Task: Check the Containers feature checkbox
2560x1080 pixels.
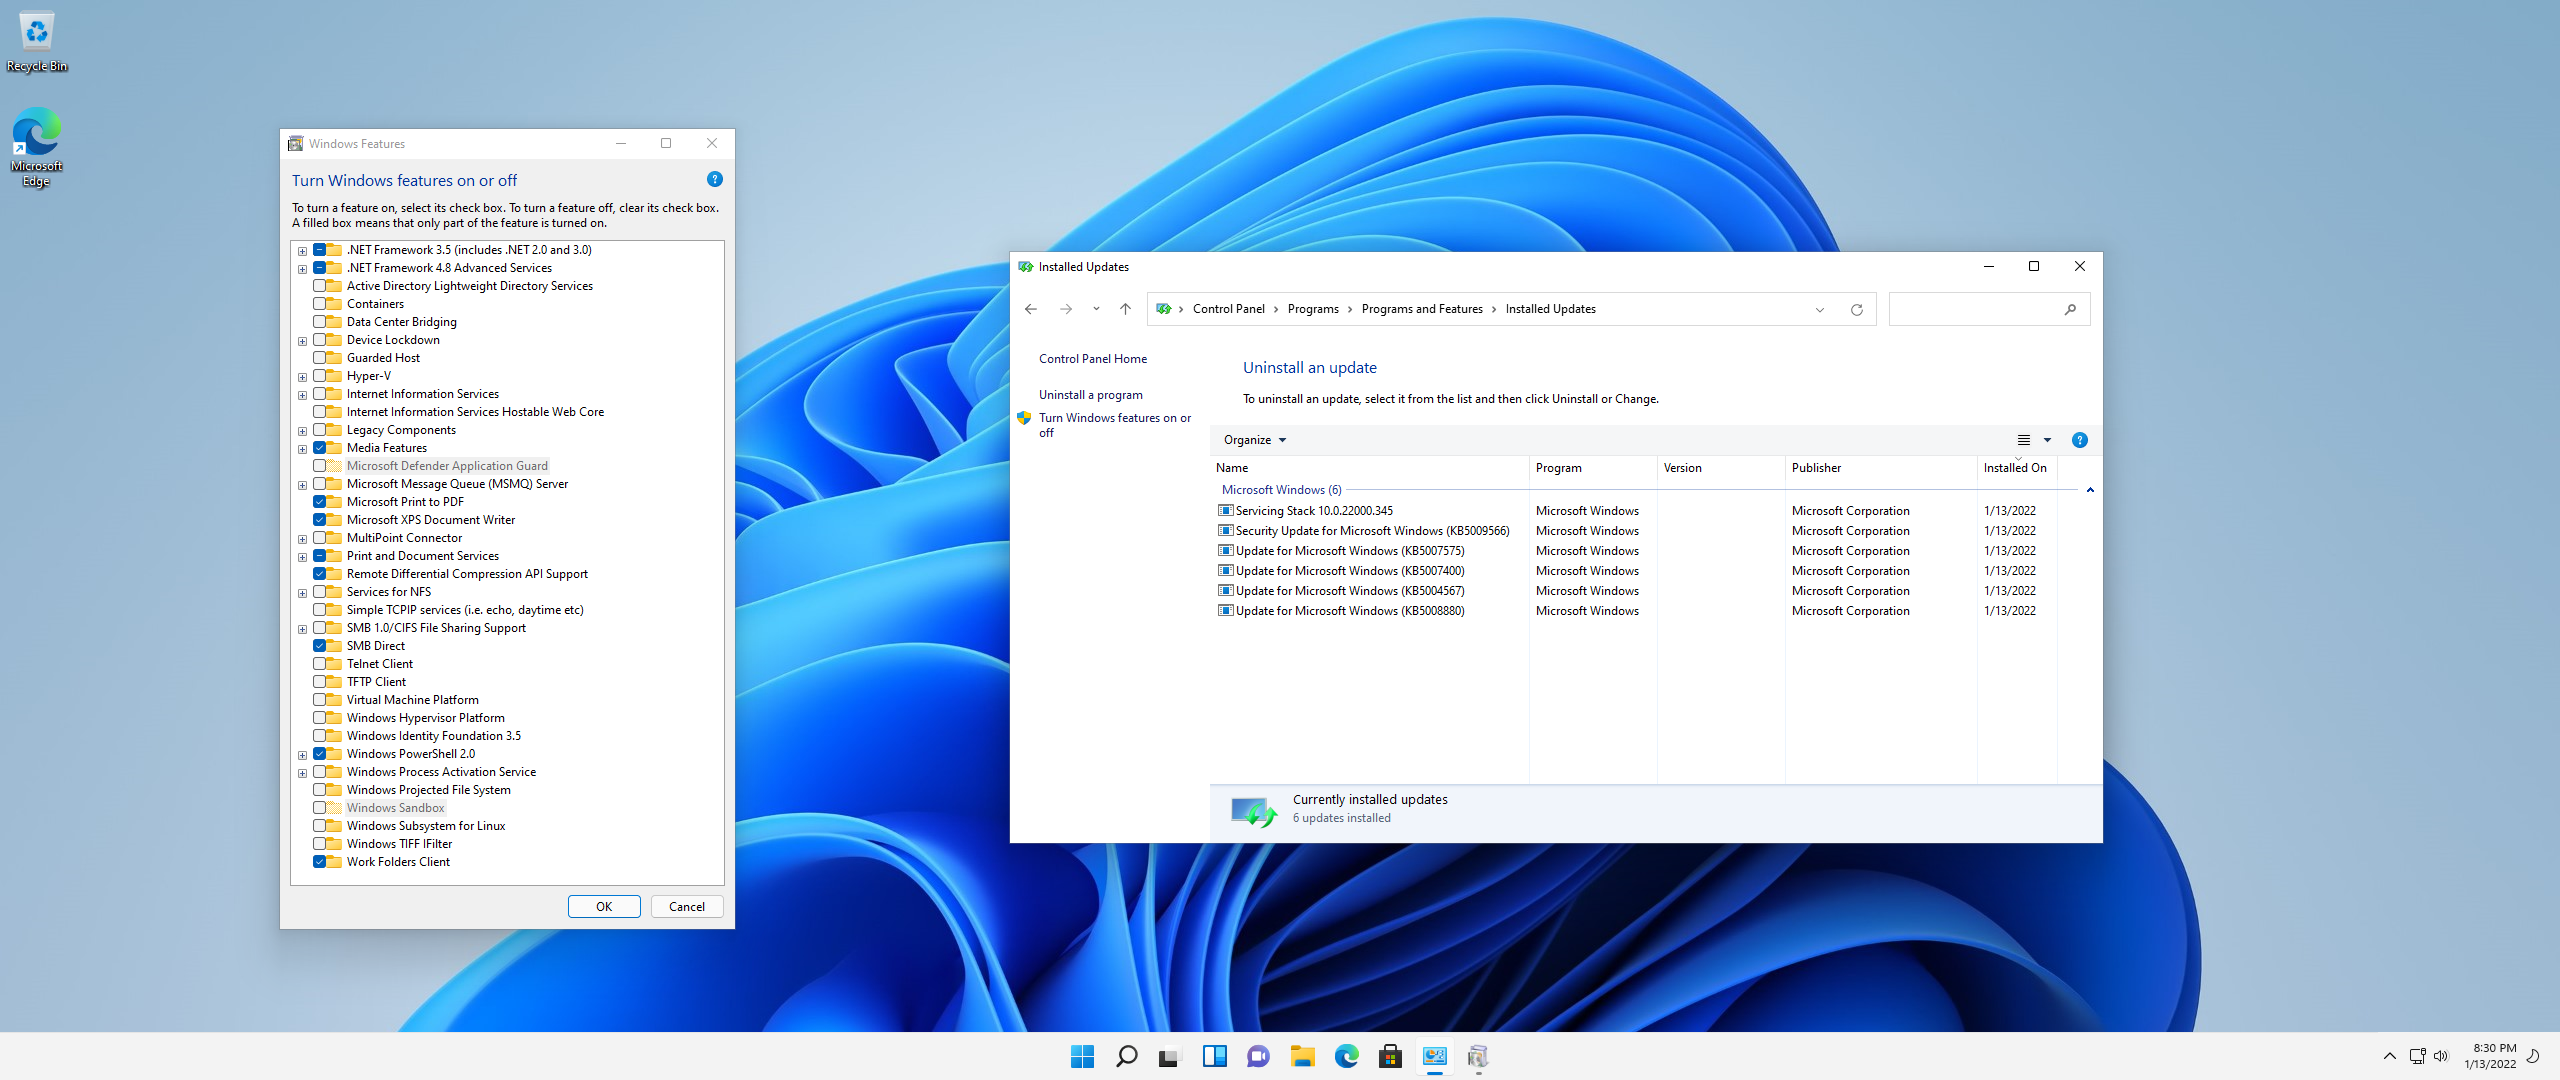Action: pos(319,304)
